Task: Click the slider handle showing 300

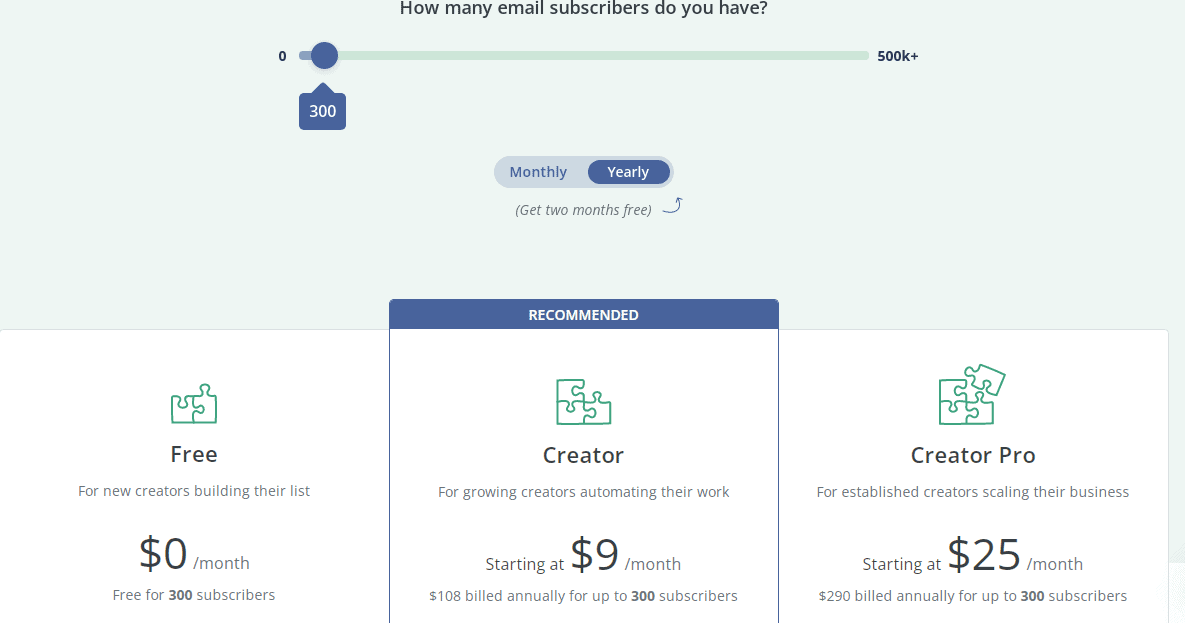Action: [x=322, y=55]
